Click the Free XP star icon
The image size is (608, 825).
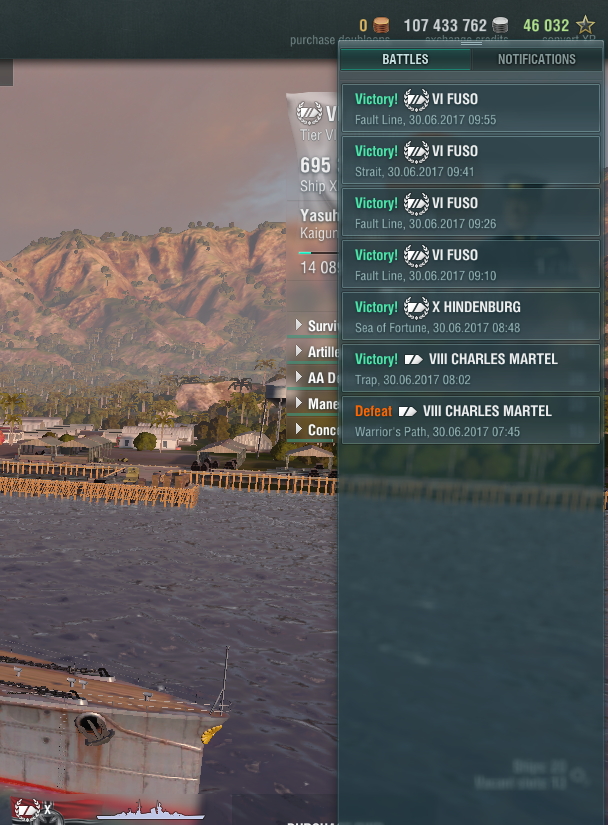585,25
